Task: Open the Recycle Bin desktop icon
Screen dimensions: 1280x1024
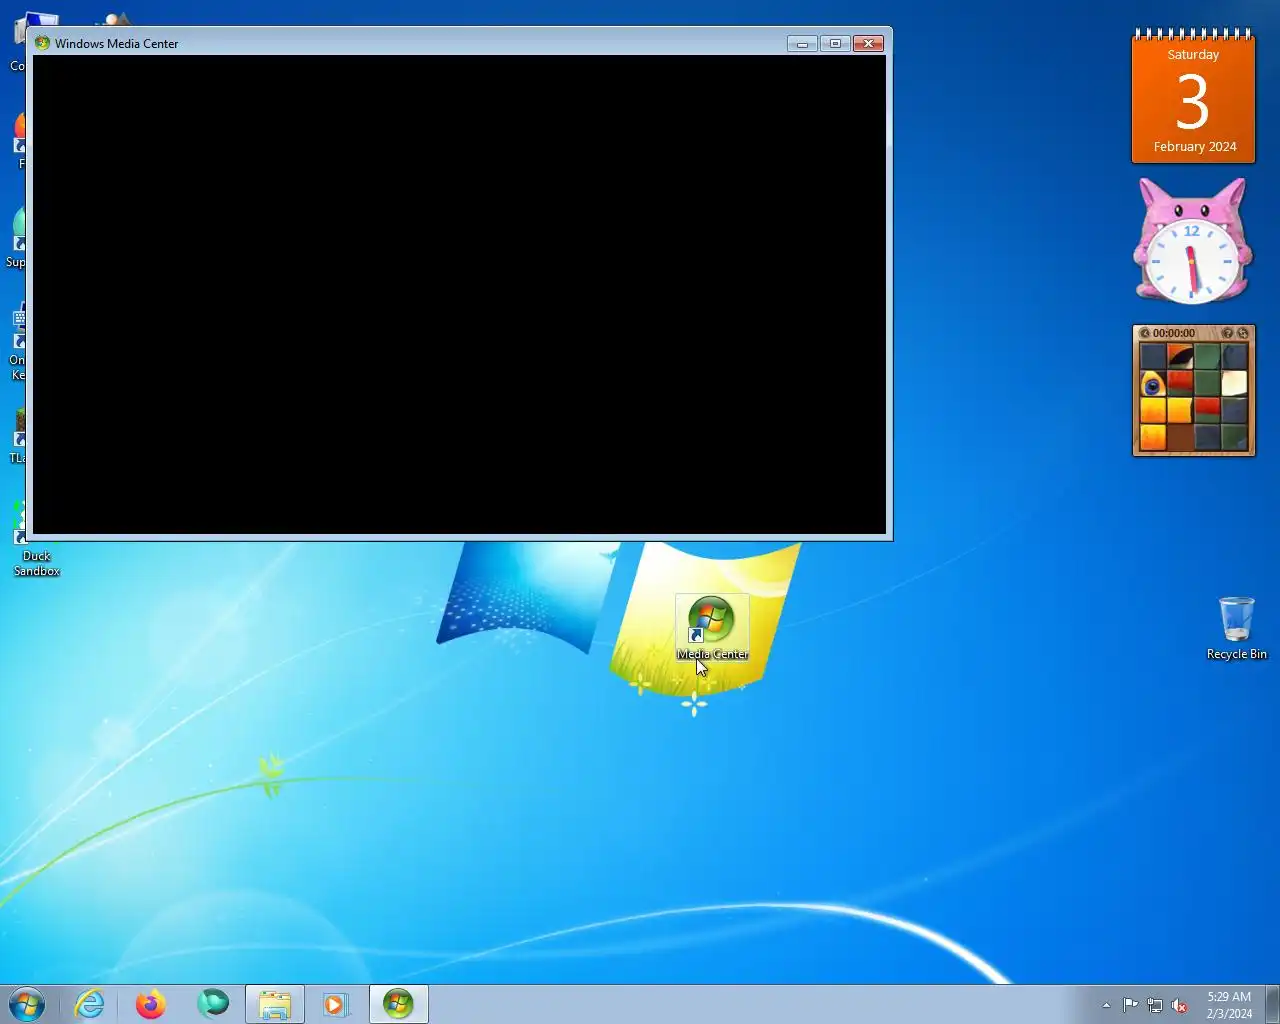Action: point(1236,628)
